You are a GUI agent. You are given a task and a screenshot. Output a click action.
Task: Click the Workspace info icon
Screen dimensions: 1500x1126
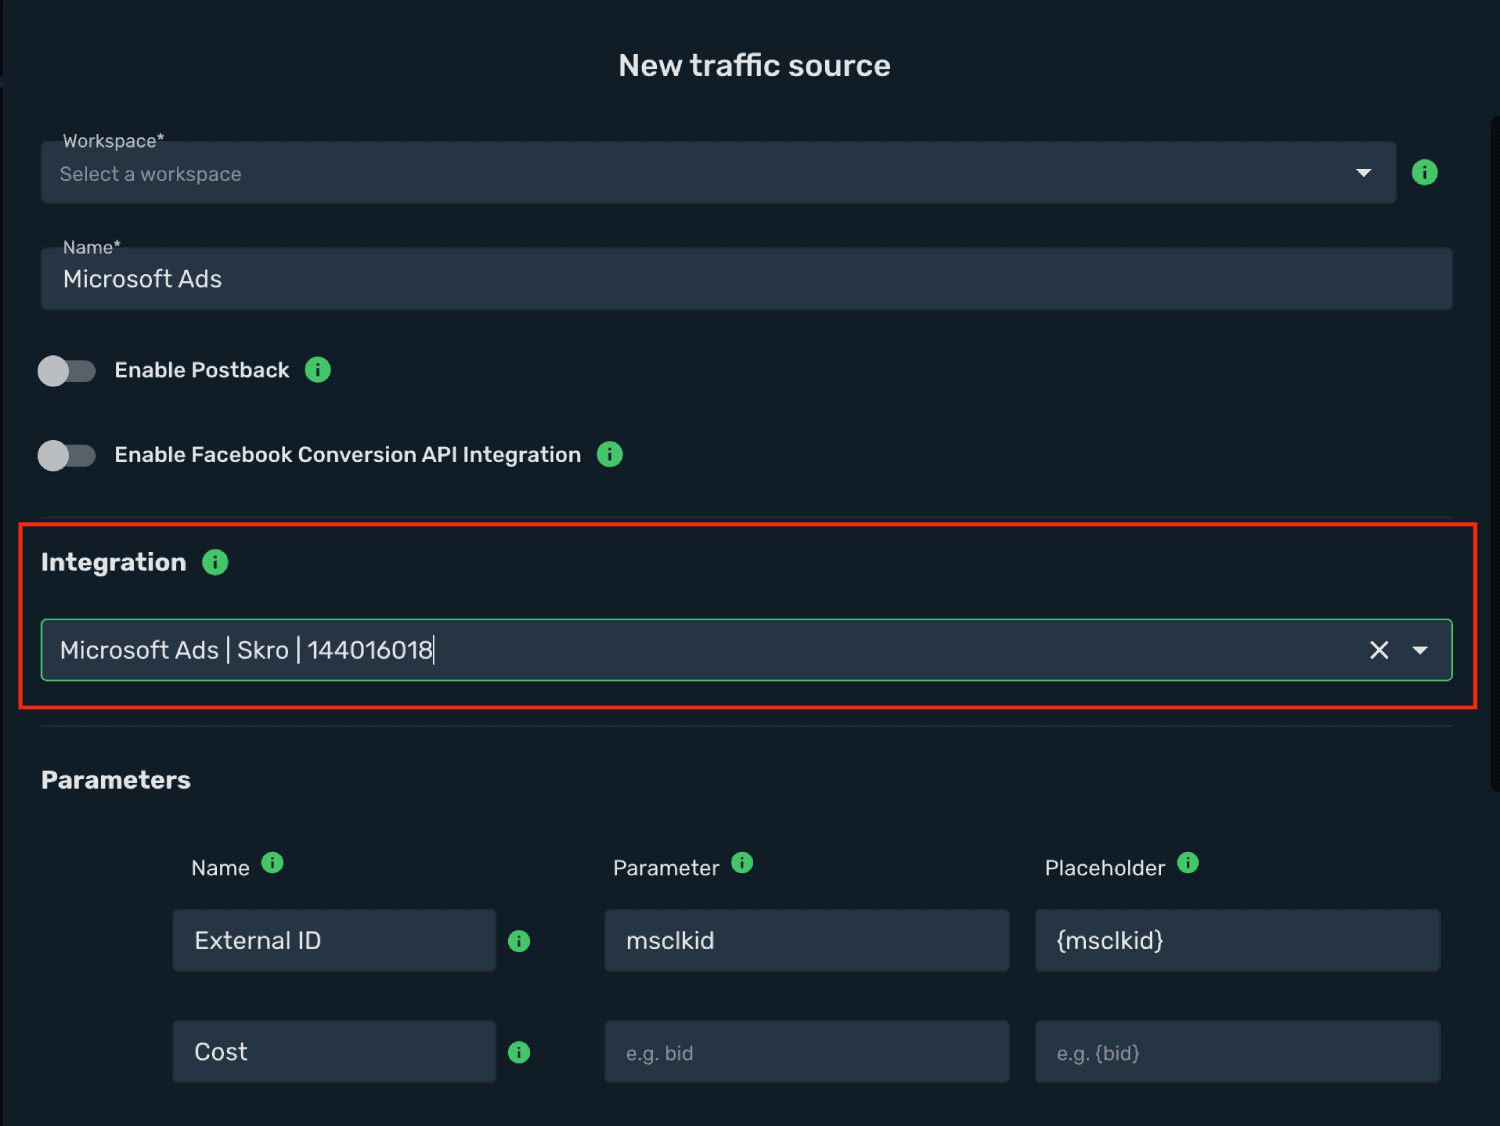click(1424, 173)
